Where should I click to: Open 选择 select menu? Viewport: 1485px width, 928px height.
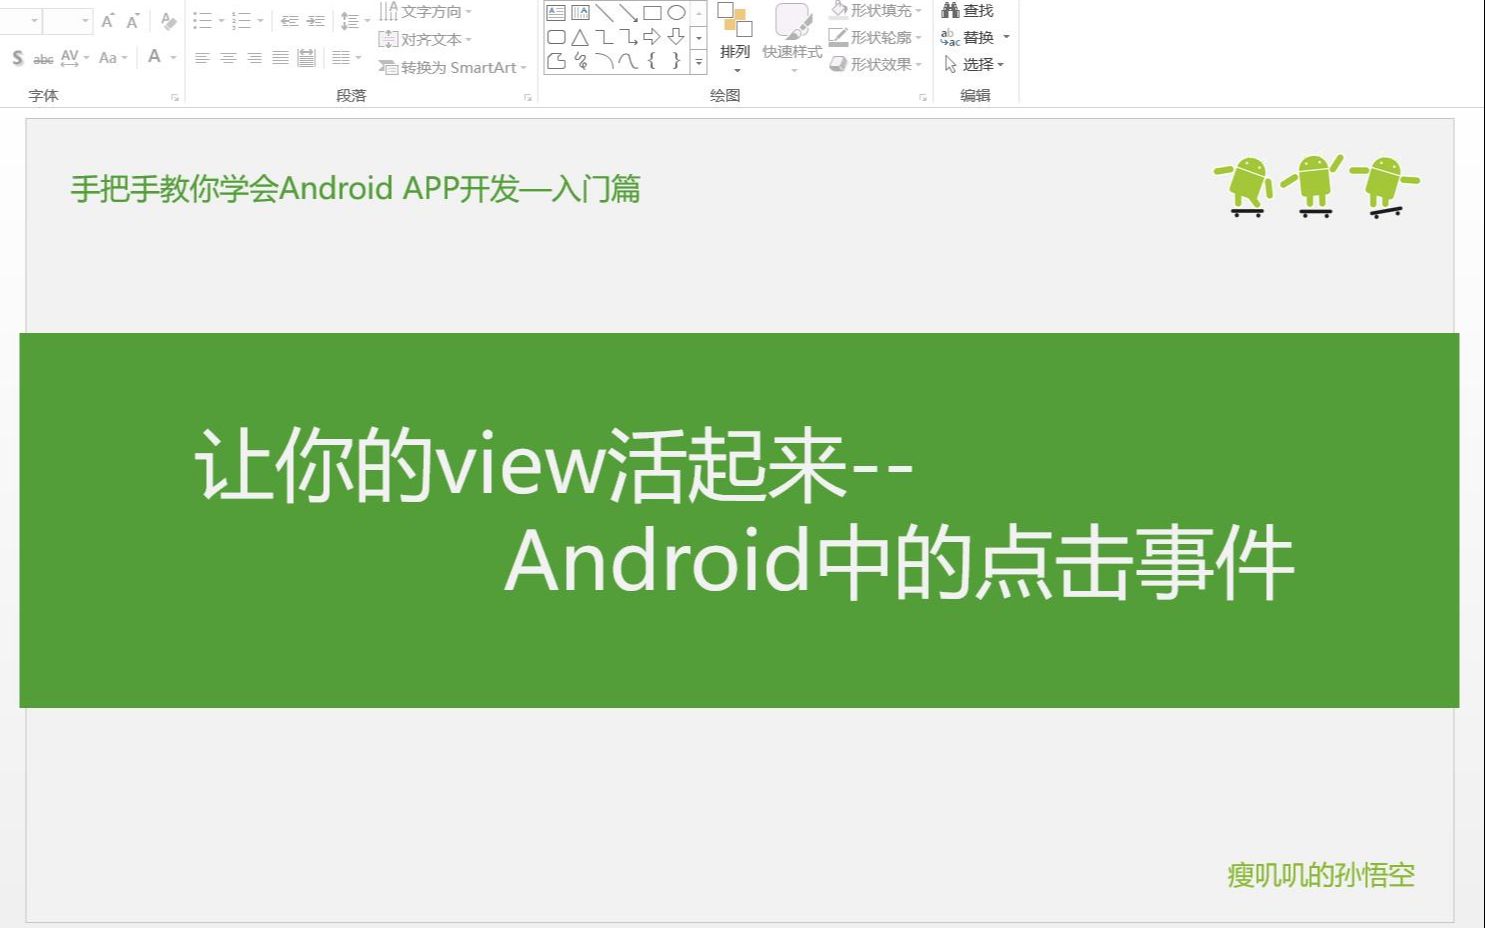[x=974, y=65]
